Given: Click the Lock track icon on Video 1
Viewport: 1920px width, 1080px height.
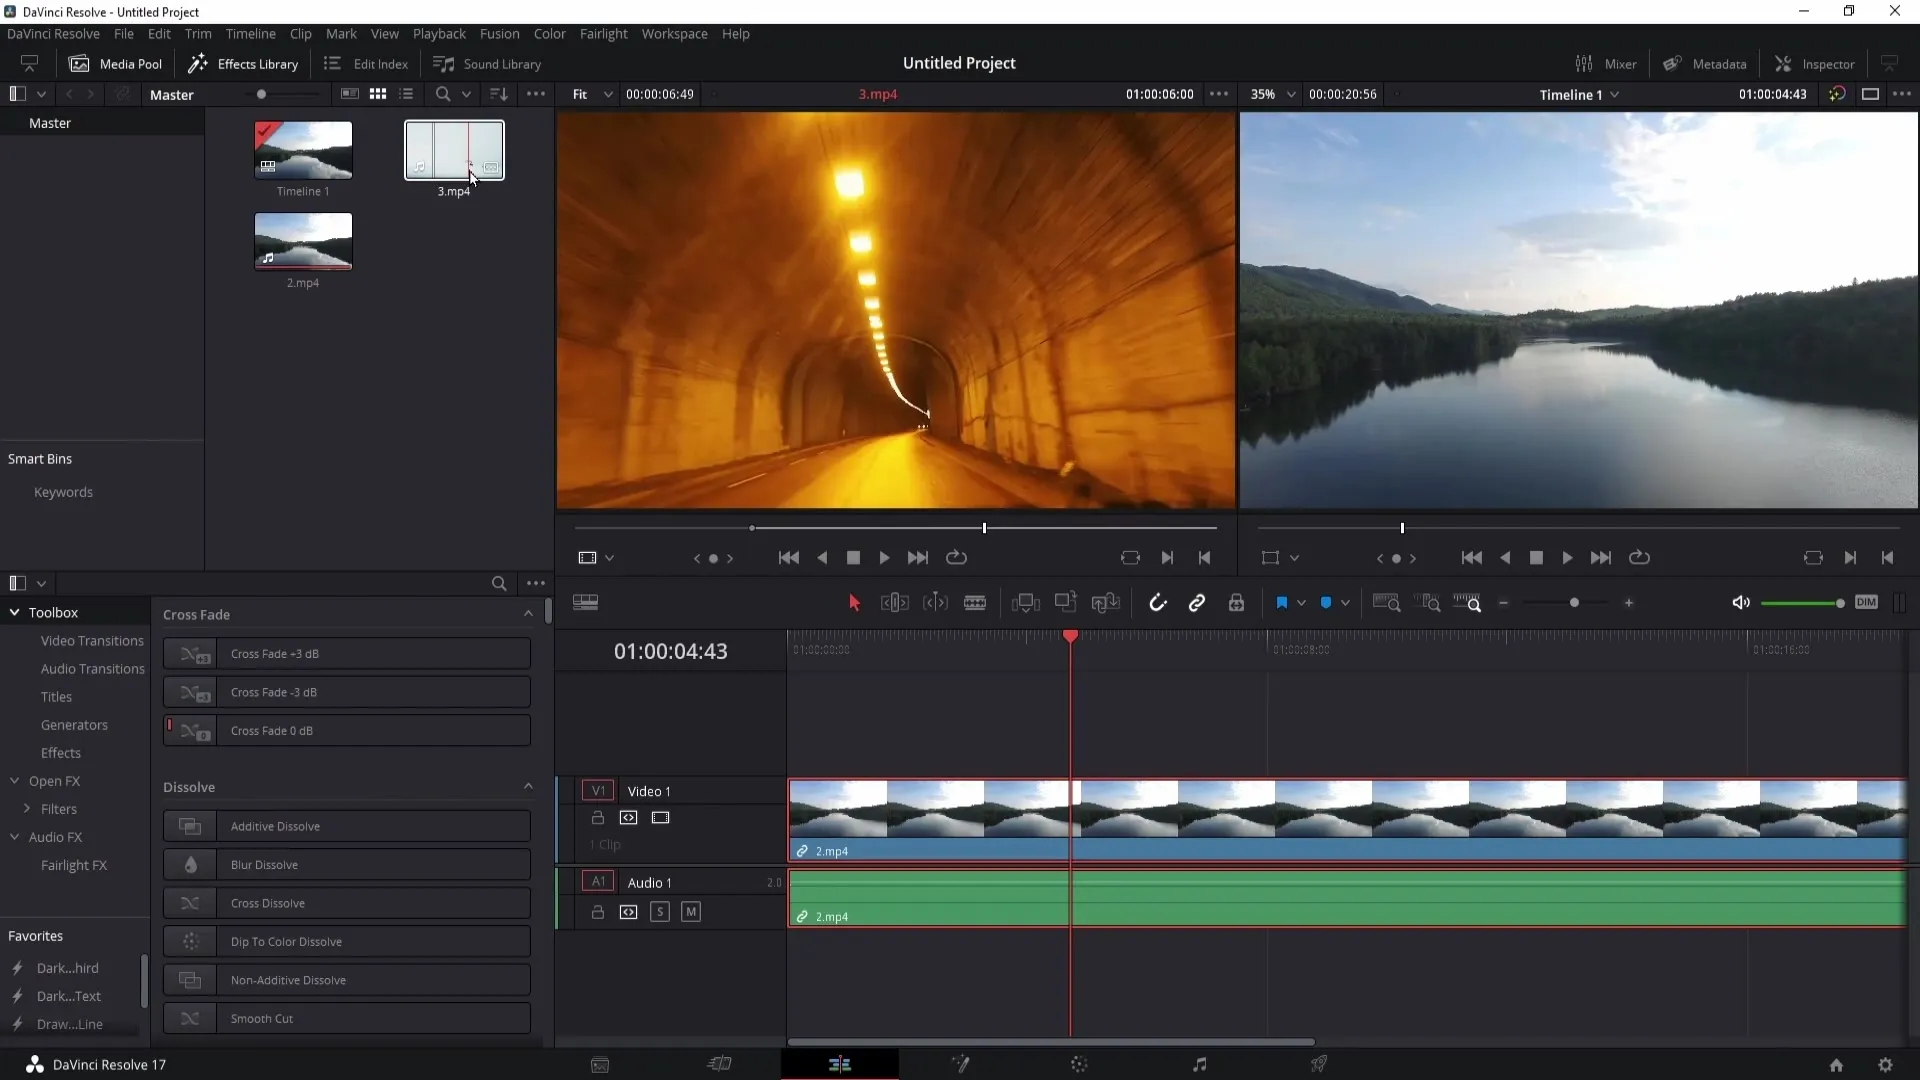Looking at the screenshot, I should pos(597,818).
